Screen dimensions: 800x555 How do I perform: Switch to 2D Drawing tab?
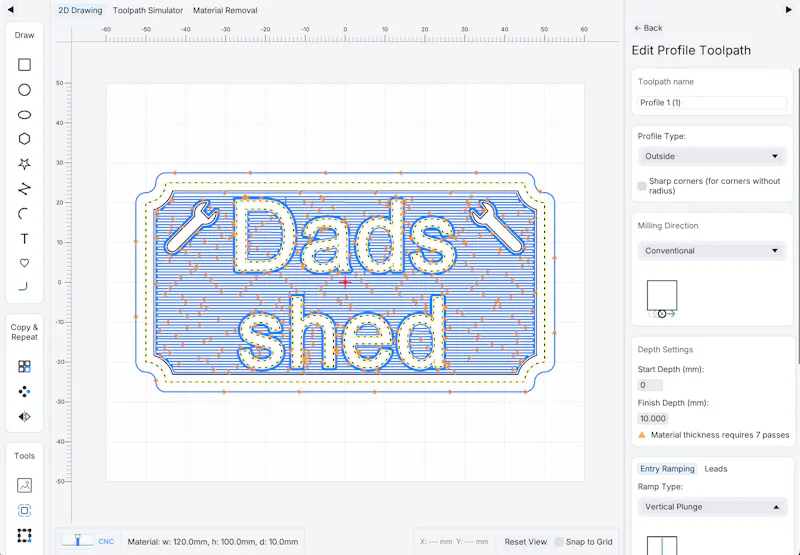80,10
